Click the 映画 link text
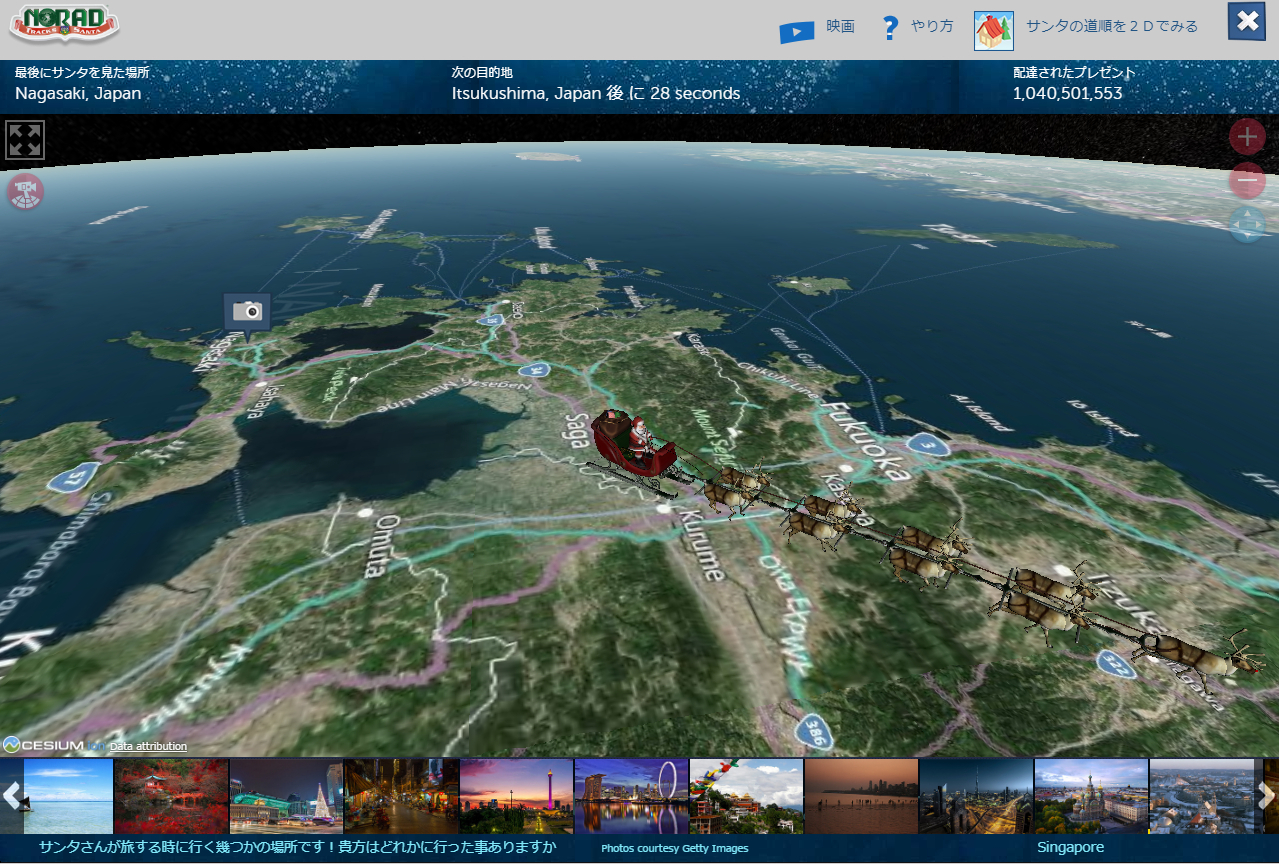This screenshot has height=864, width=1279. click(841, 27)
